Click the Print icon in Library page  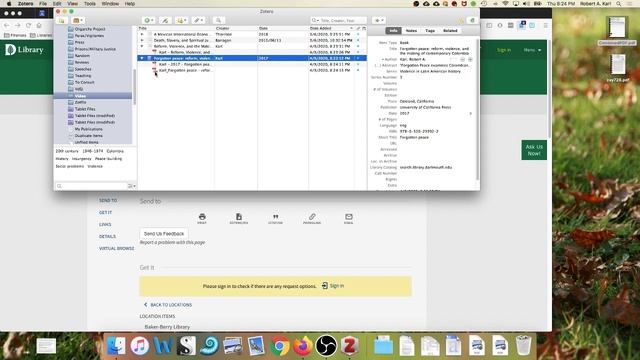coord(202,218)
